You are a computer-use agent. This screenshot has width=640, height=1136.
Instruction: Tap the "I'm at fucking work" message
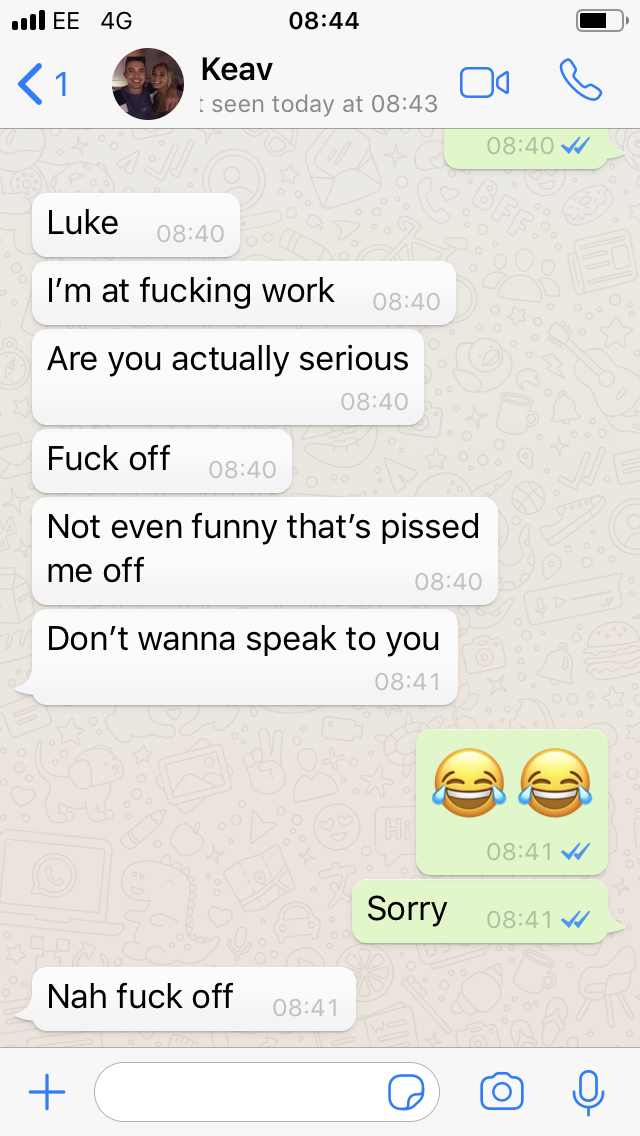pyautogui.click(x=244, y=293)
